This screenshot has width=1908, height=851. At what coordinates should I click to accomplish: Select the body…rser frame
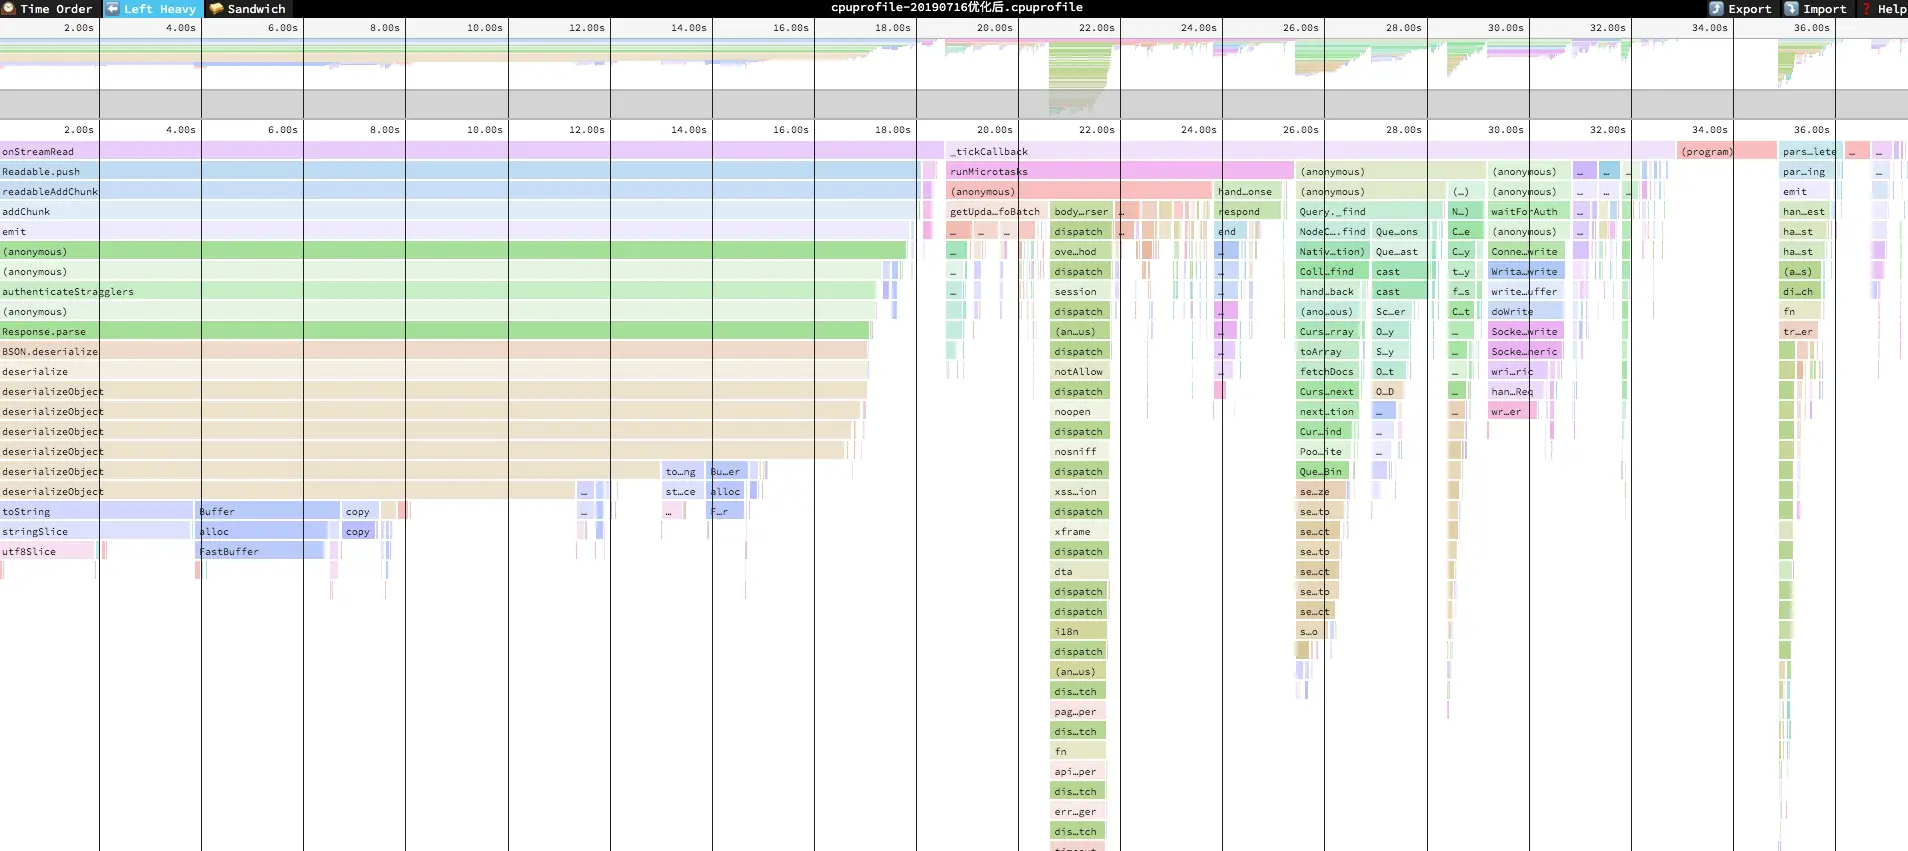[1082, 211]
